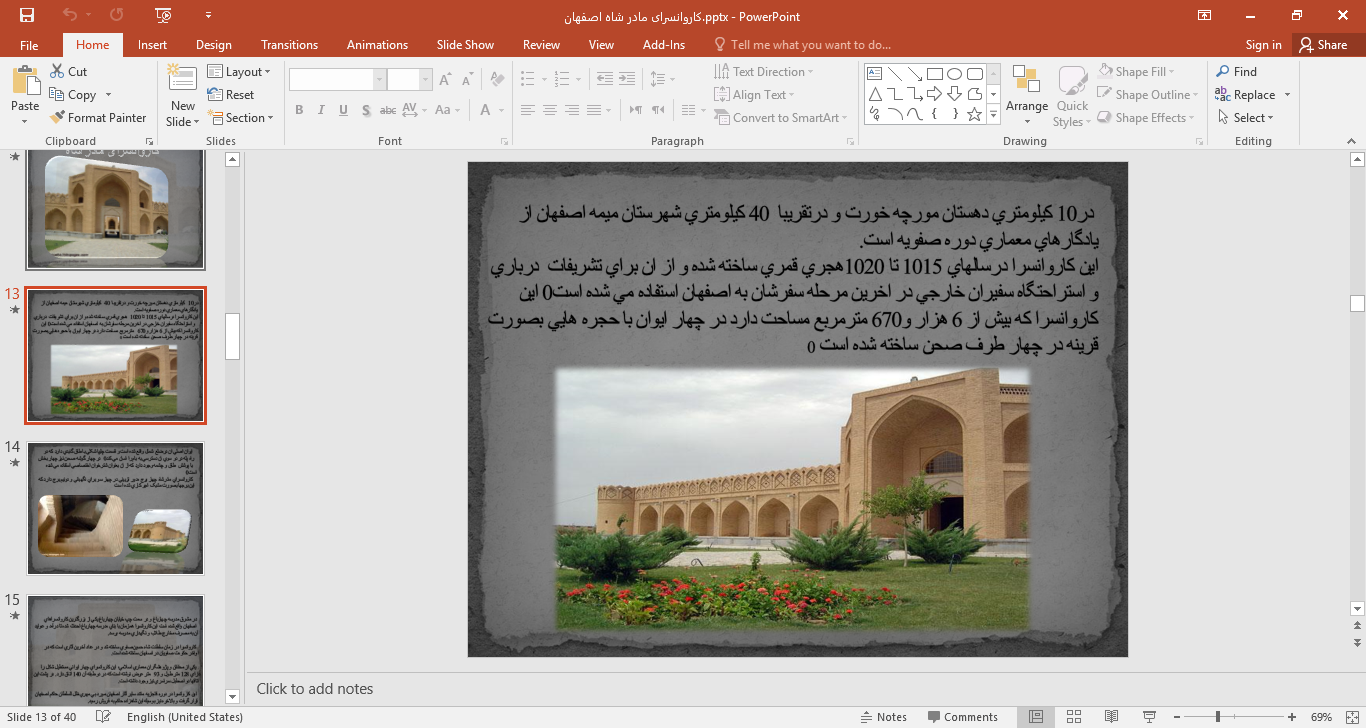1366x728 pixels.
Task: Start Slide Show from status bar icon
Action: click(x=1148, y=717)
